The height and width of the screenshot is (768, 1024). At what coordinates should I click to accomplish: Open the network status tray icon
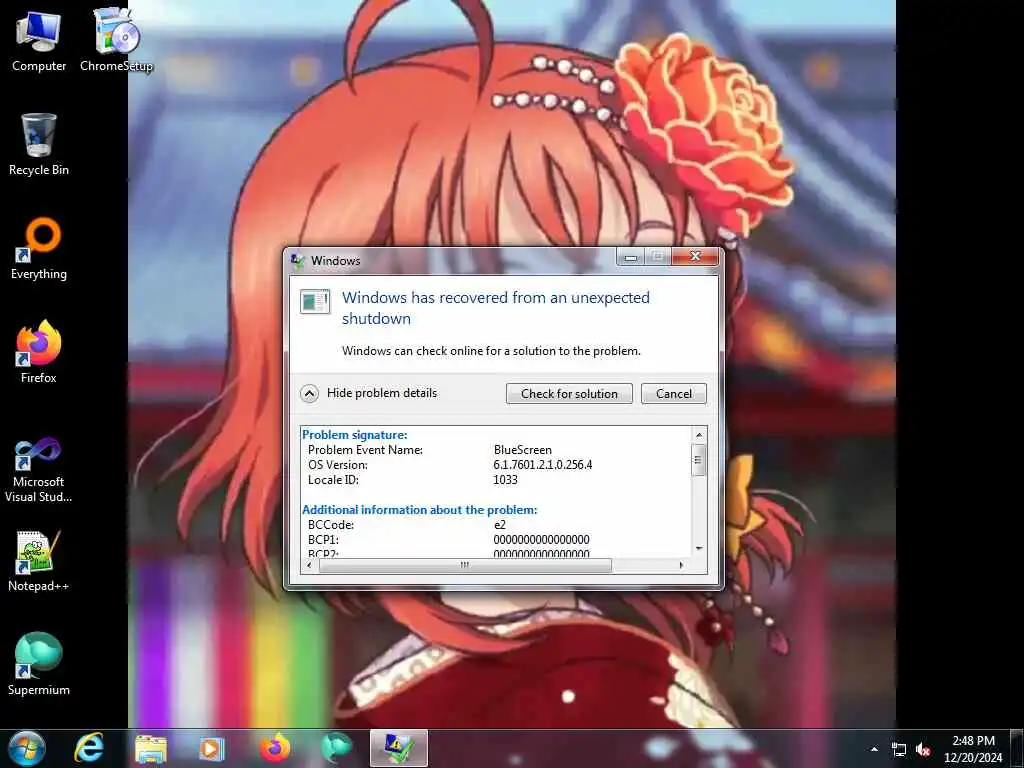[899, 749]
